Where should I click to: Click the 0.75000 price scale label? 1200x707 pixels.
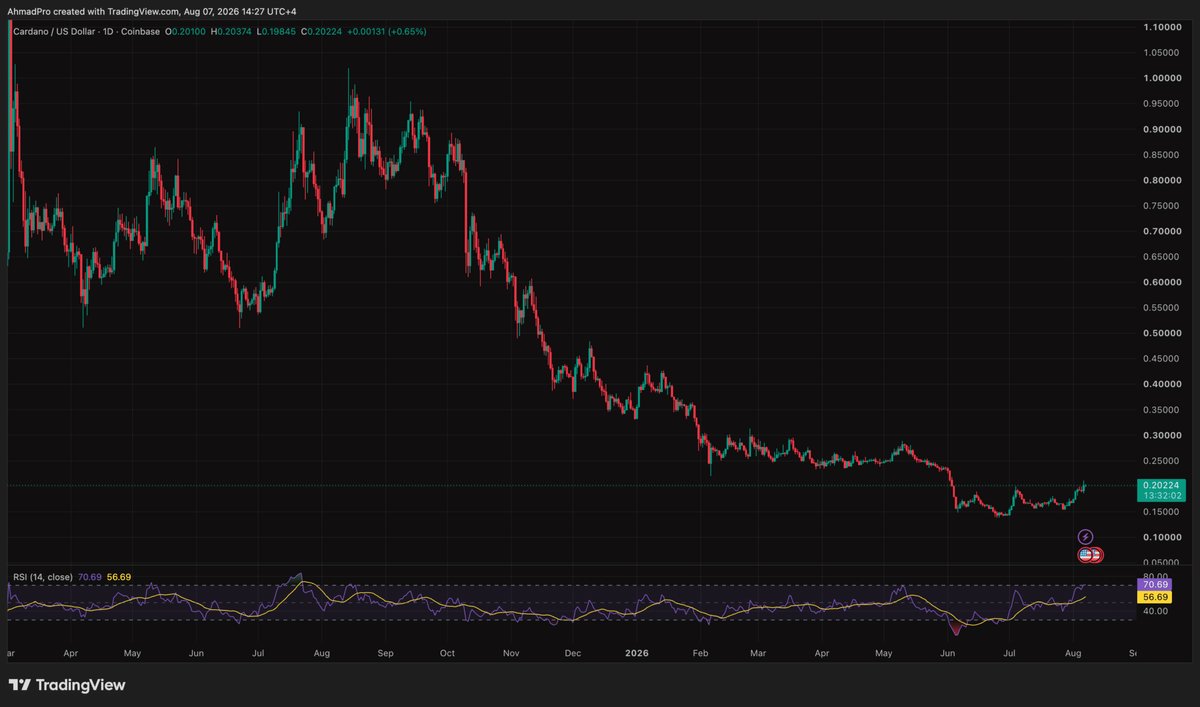[x=1163, y=206]
